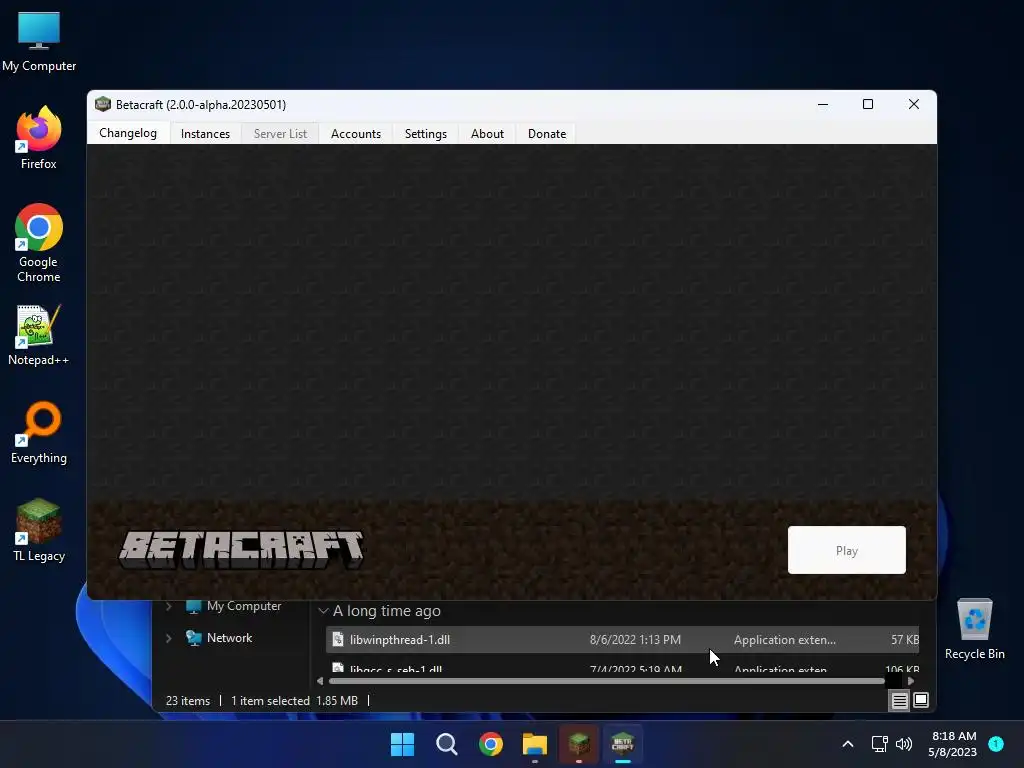Open the notification badge in the taskbar
The width and height of the screenshot is (1024, 768).
tap(996, 744)
